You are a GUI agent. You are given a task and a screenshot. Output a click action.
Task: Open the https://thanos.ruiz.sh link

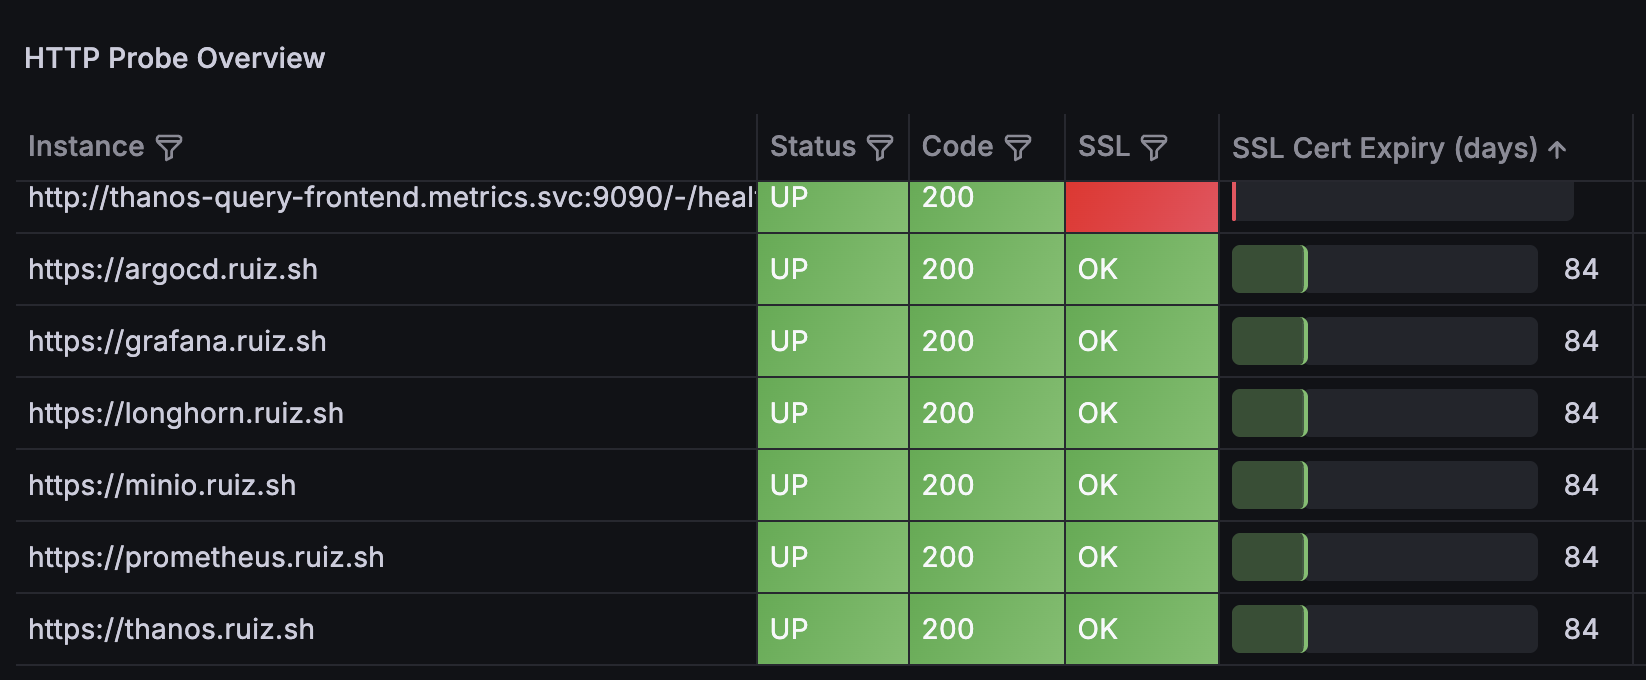coord(171,629)
